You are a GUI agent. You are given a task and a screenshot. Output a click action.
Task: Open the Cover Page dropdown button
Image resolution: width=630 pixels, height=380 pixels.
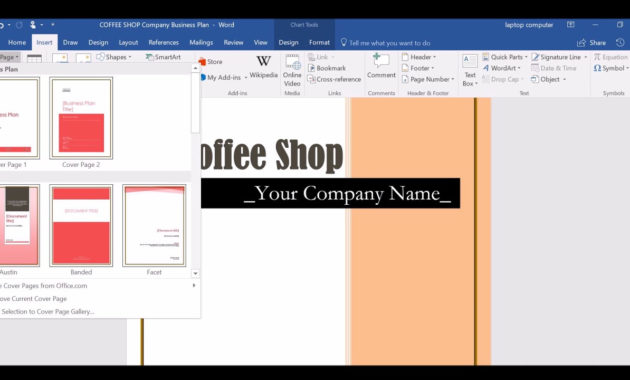pos(9,57)
